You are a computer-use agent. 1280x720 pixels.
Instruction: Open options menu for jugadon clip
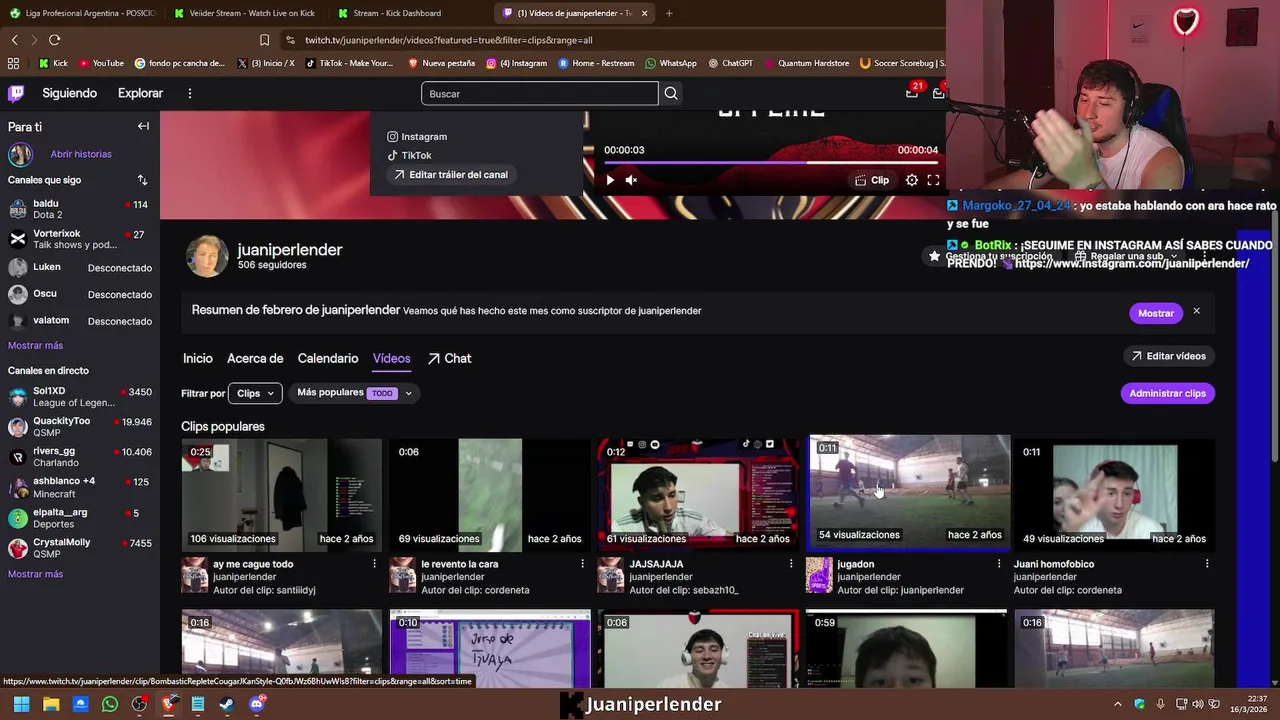(998, 564)
